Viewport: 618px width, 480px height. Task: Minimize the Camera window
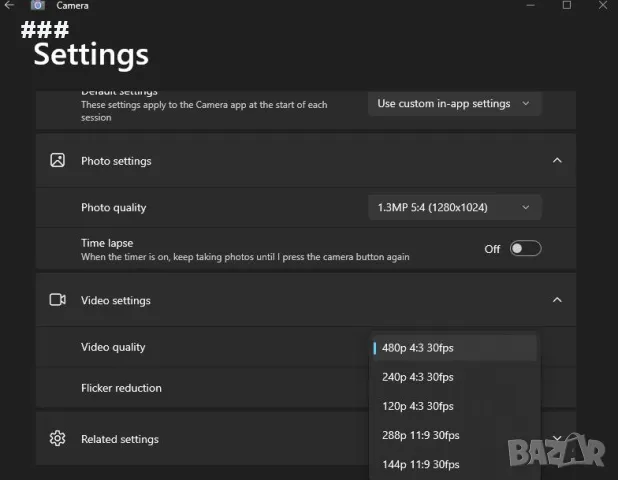(x=531, y=6)
